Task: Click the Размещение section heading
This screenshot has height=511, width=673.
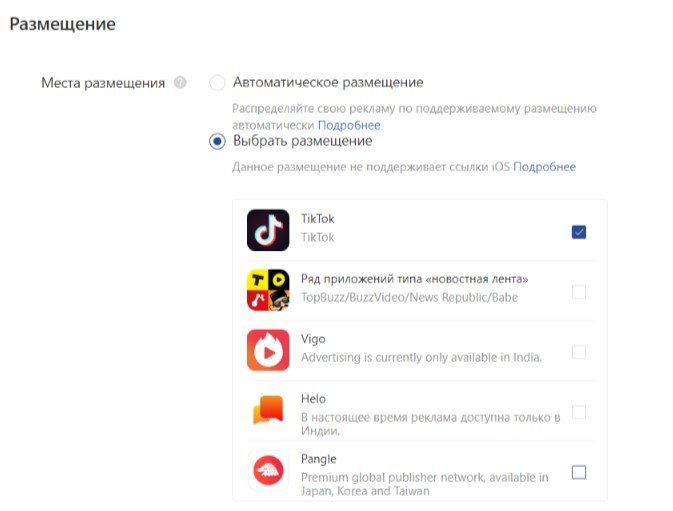Action: click(x=63, y=24)
